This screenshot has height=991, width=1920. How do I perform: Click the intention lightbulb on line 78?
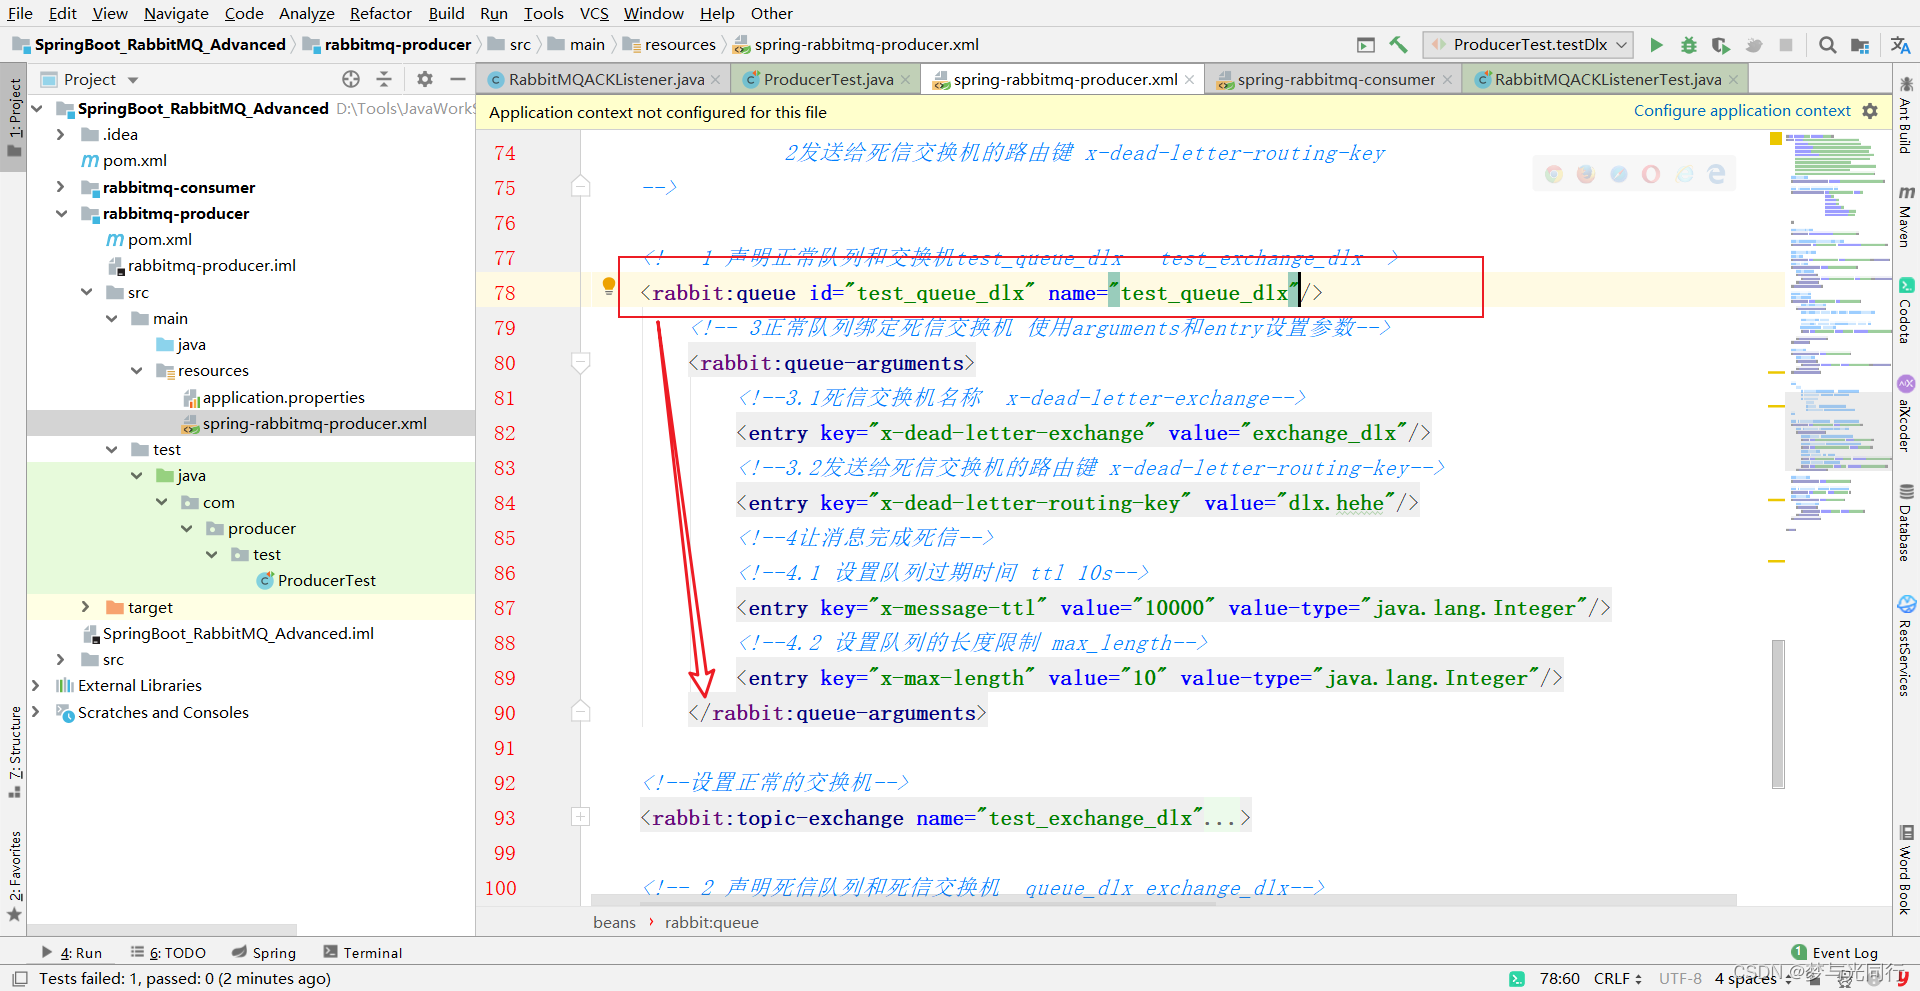[608, 286]
